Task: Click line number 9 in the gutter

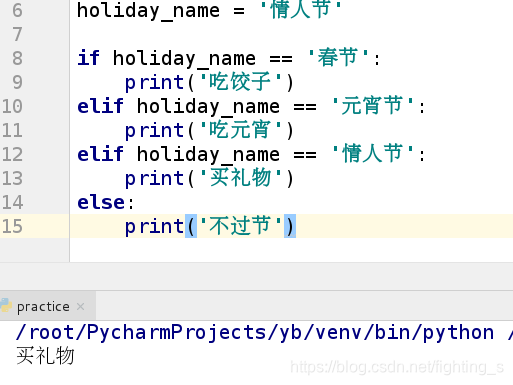Action: pos(17,82)
